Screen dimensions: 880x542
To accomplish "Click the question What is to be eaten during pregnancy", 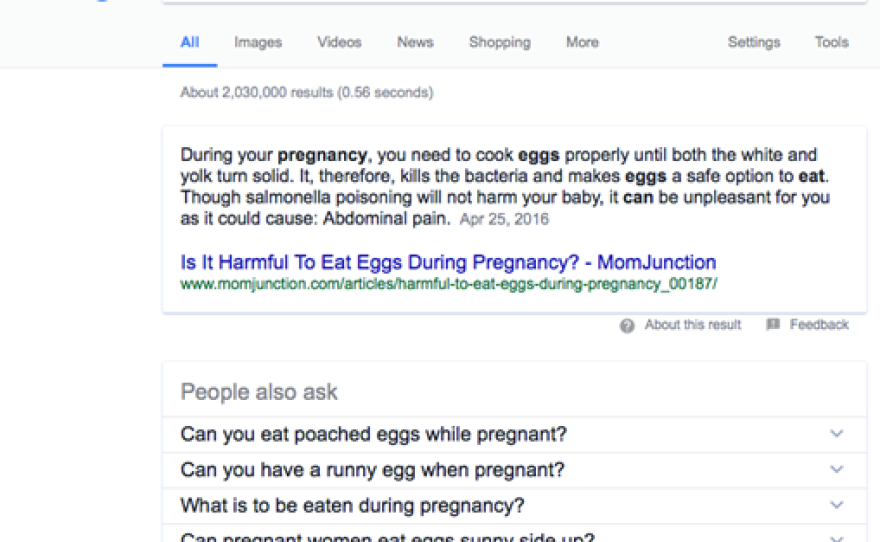I will click(x=352, y=505).
